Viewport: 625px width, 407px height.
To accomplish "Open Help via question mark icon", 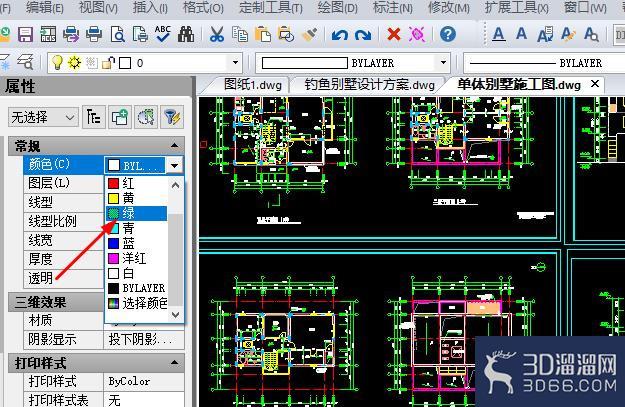I will point(448,34).
